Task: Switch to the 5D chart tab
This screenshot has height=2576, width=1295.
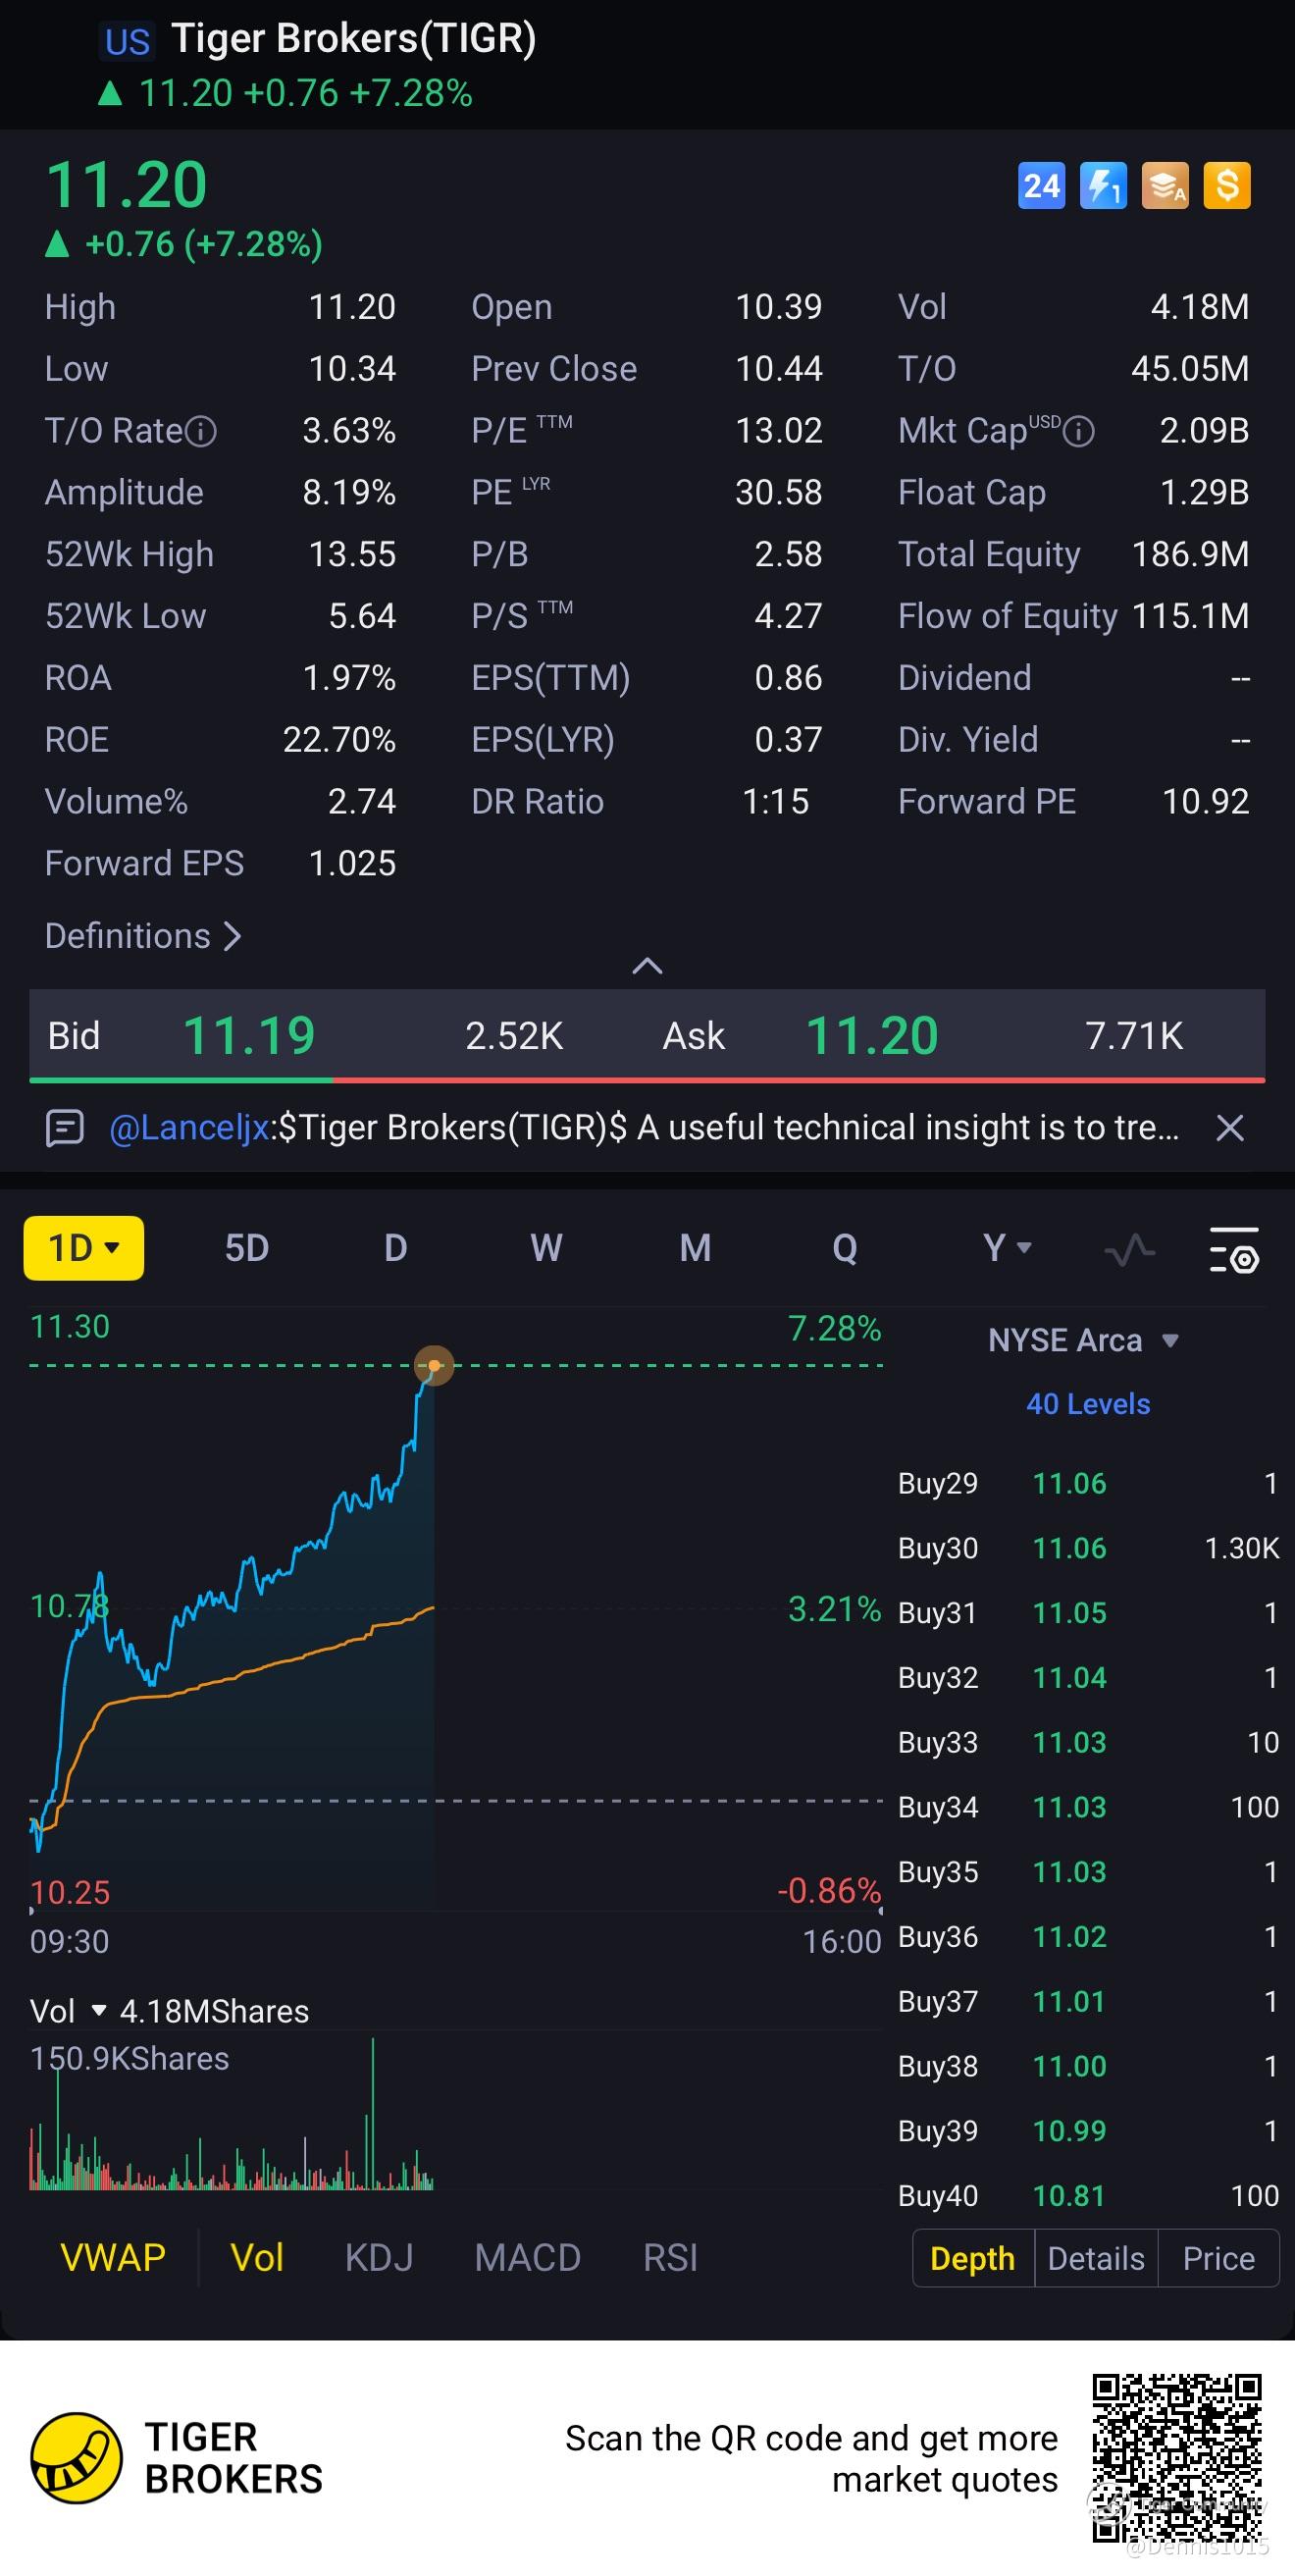Action: (x=247, y=1248)
